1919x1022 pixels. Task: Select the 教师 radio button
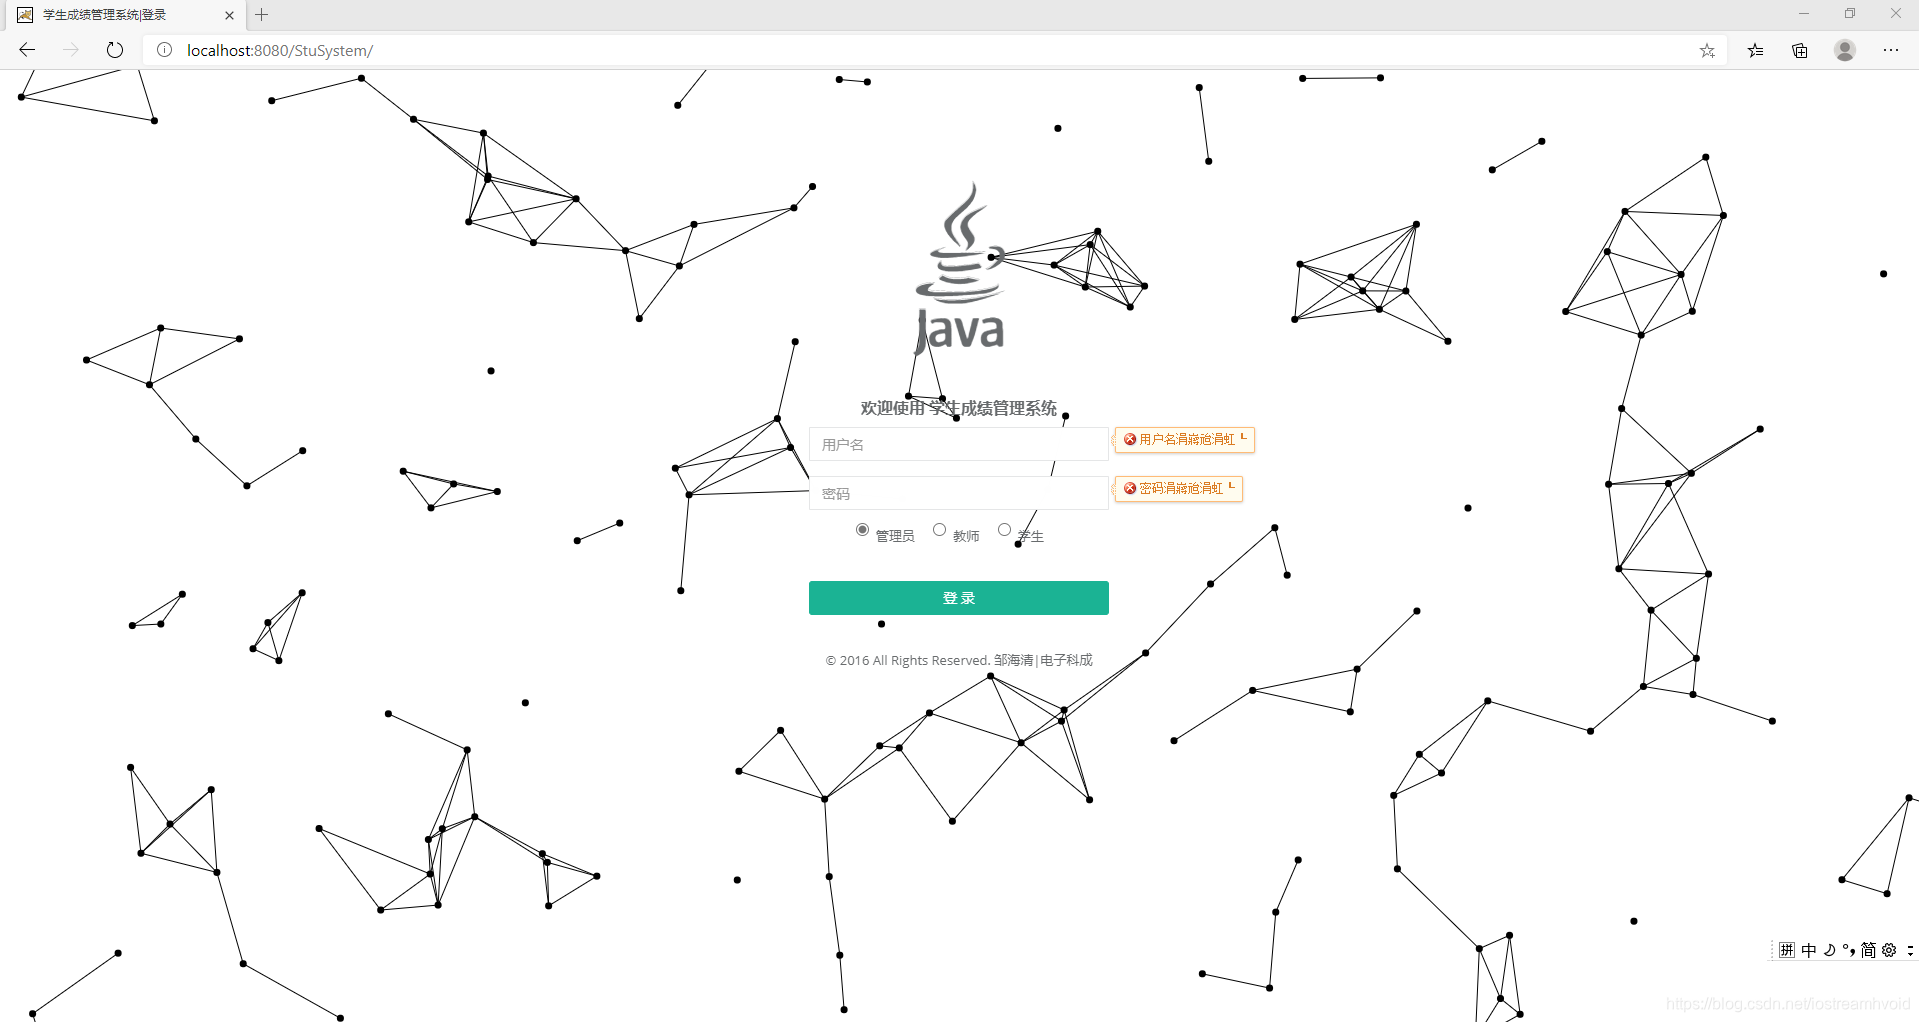[x=939, y=530]
